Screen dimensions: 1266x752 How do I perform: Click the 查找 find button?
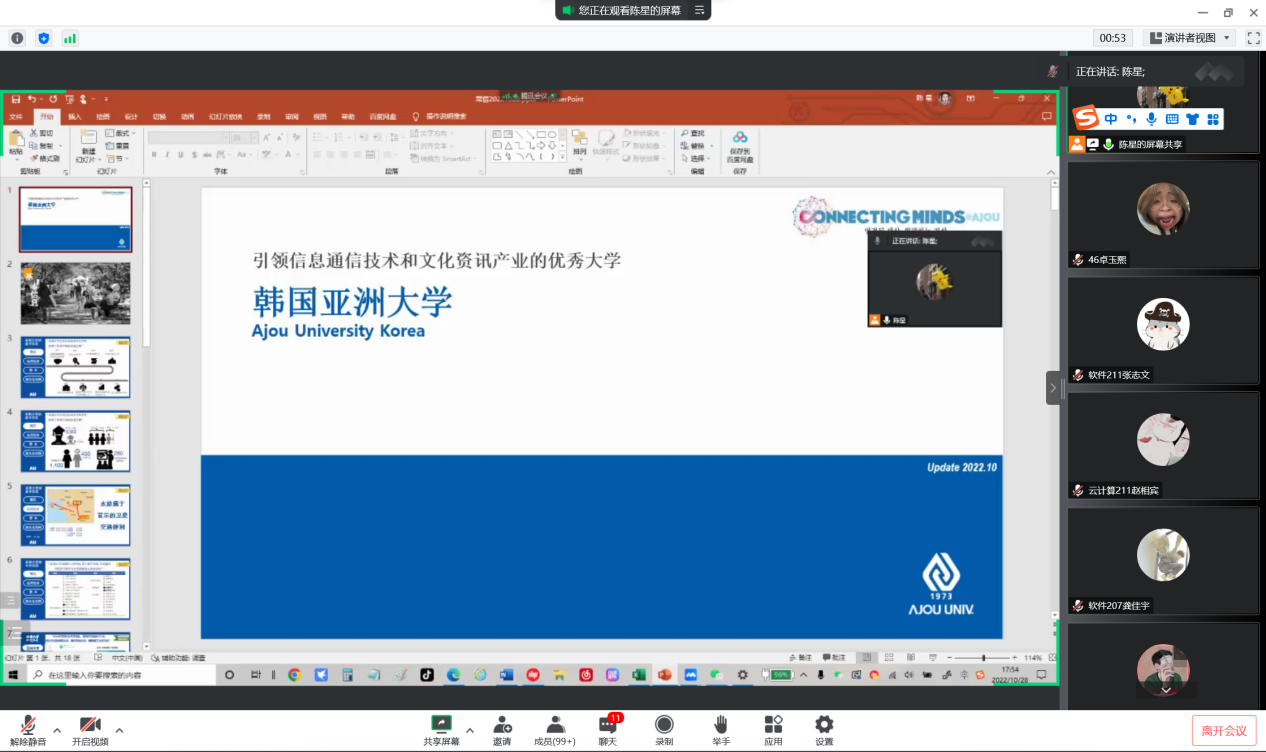click(x=692, y=133)
